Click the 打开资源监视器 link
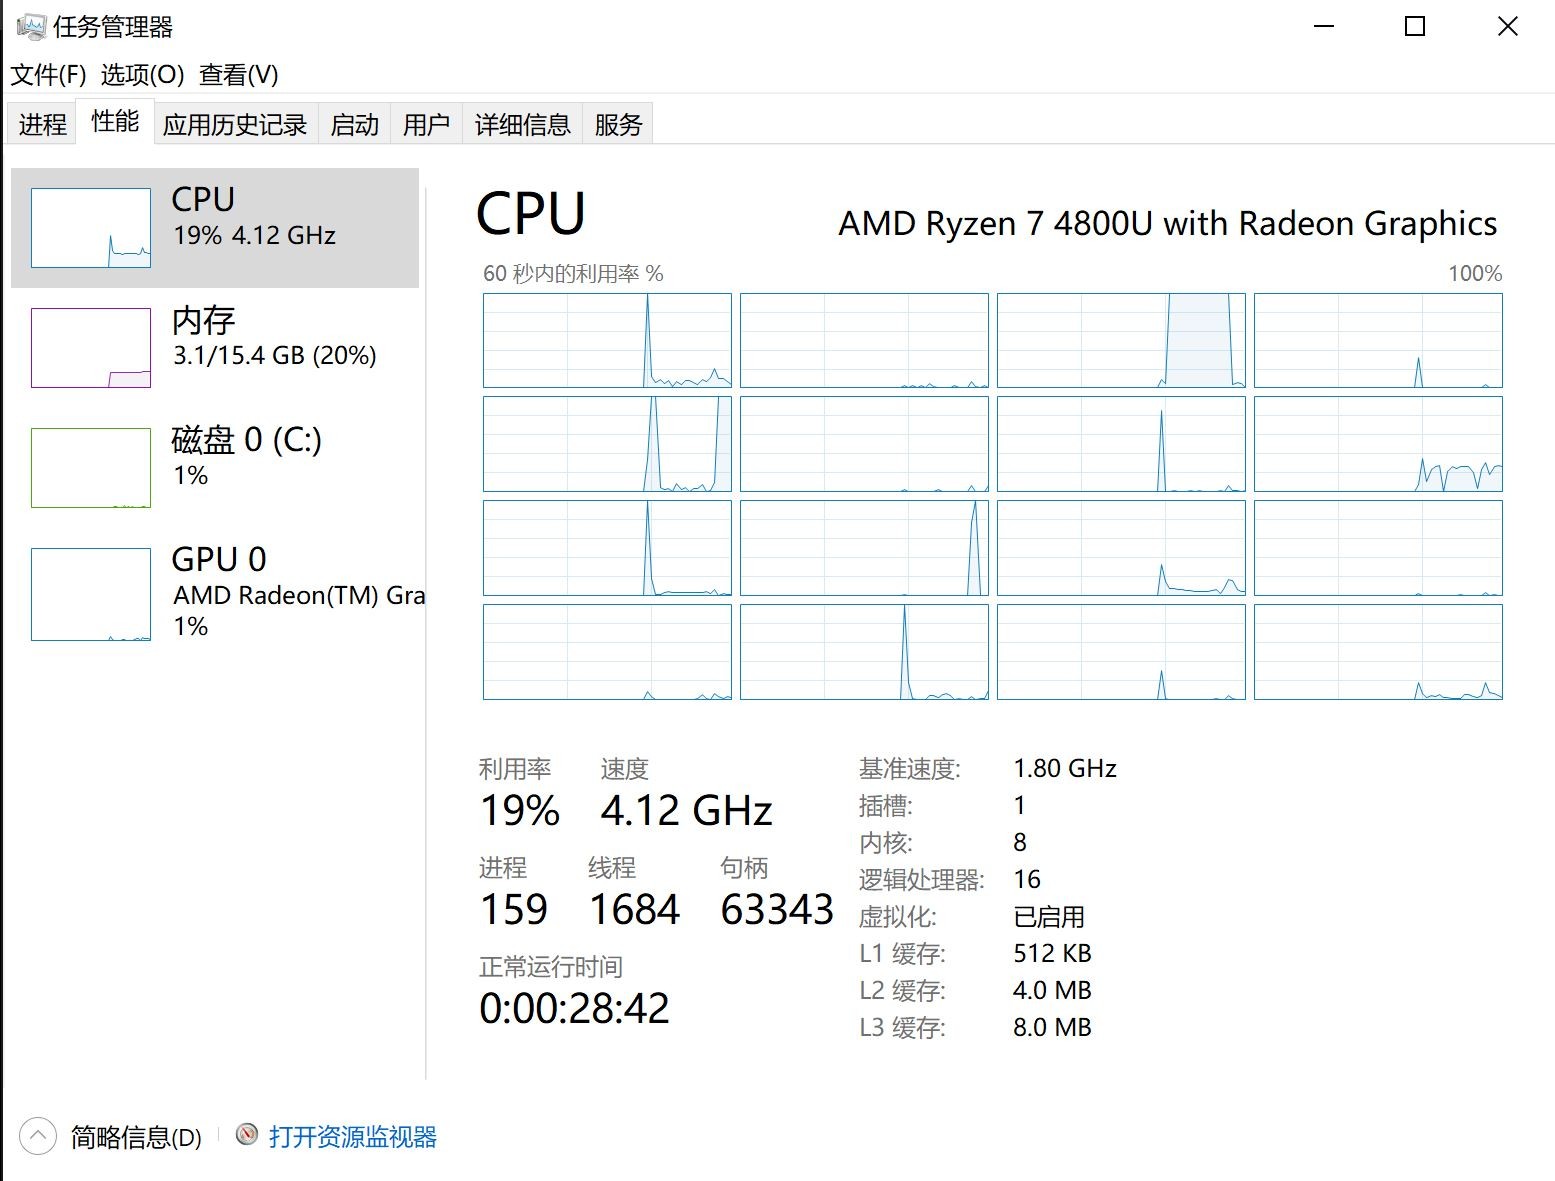 pos(352,1137)
